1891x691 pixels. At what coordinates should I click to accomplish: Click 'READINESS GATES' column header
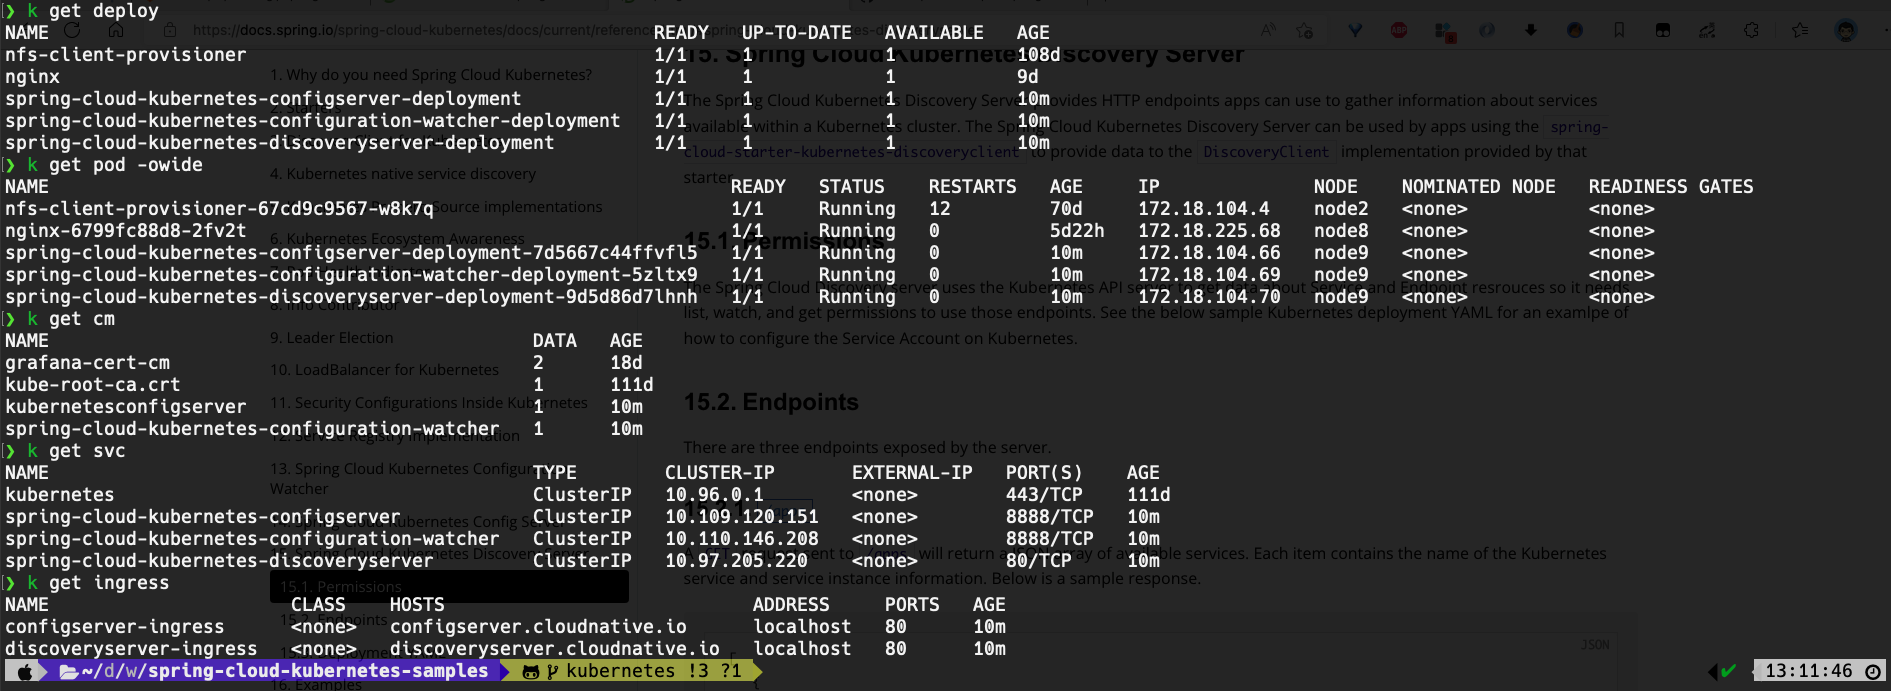point(1671,187)
